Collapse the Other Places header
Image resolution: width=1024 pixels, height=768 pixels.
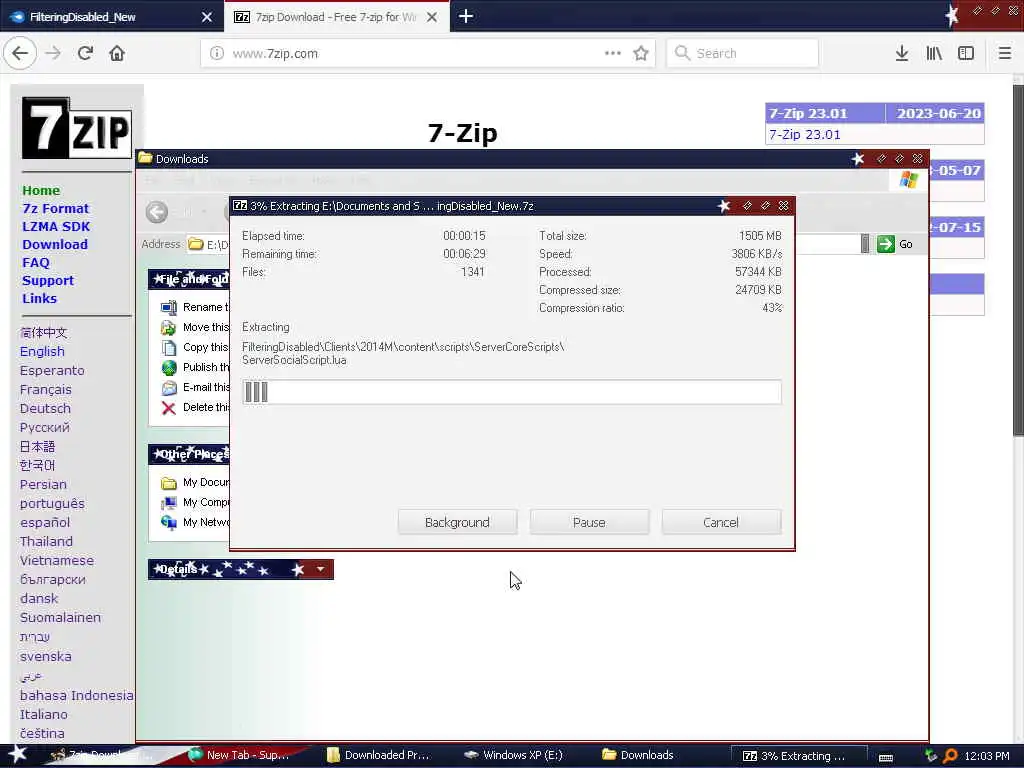click(189, 453)
